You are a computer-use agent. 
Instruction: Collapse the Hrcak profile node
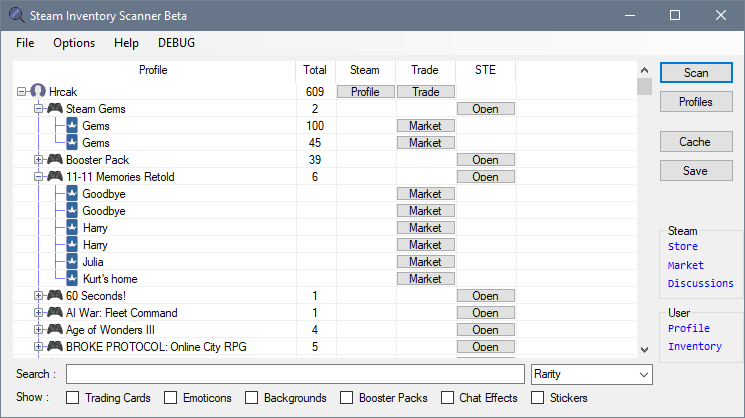21,91
